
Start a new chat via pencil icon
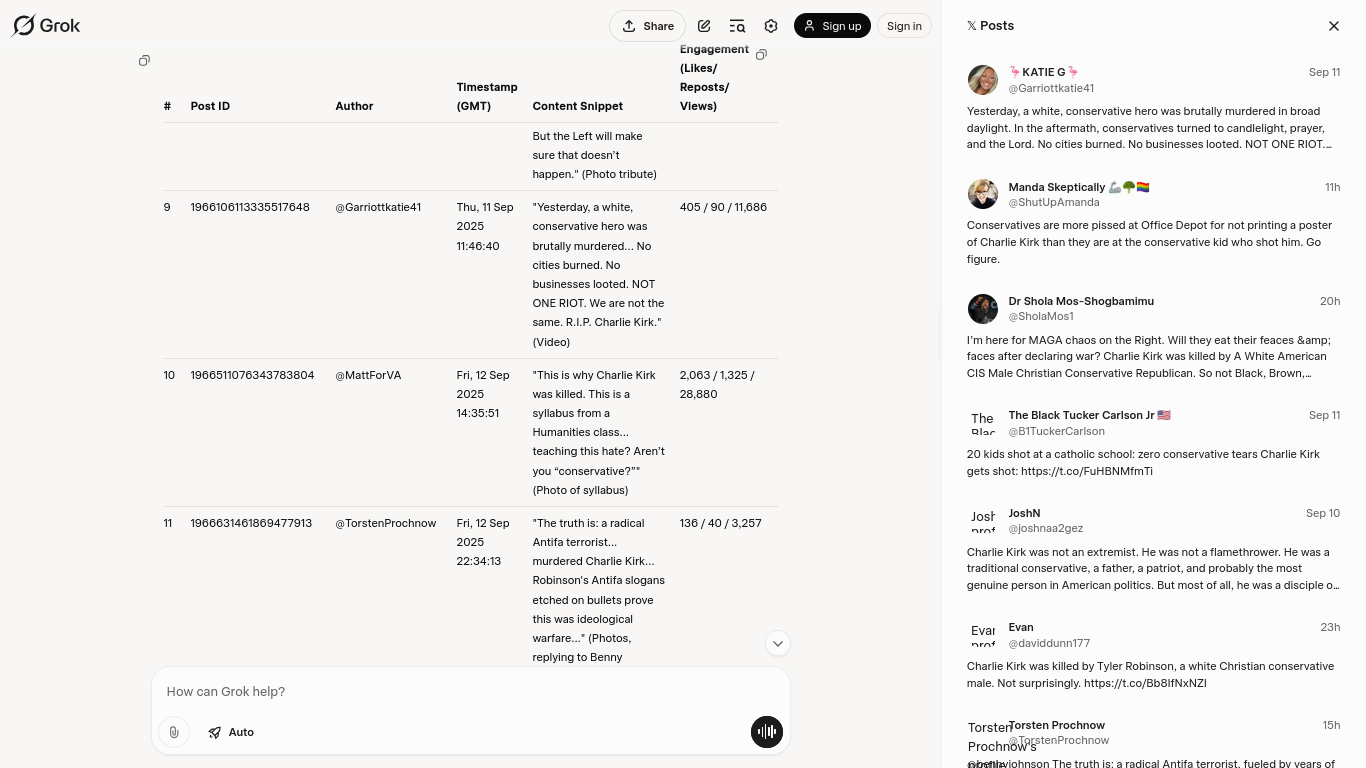click(x=704, y=26)
